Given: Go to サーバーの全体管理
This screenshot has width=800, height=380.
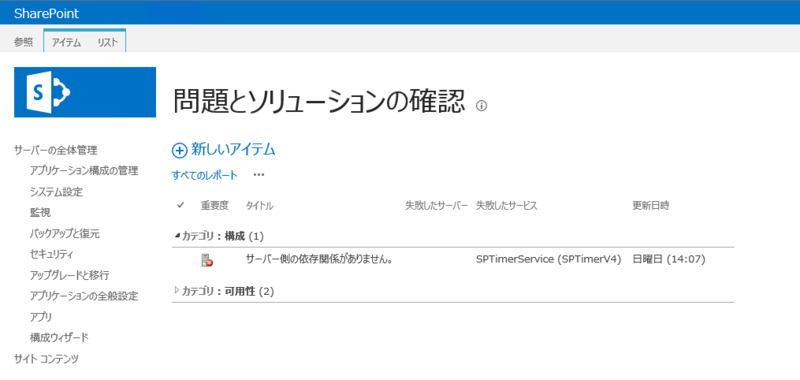Looking at the screenshot, I should 56,150.
